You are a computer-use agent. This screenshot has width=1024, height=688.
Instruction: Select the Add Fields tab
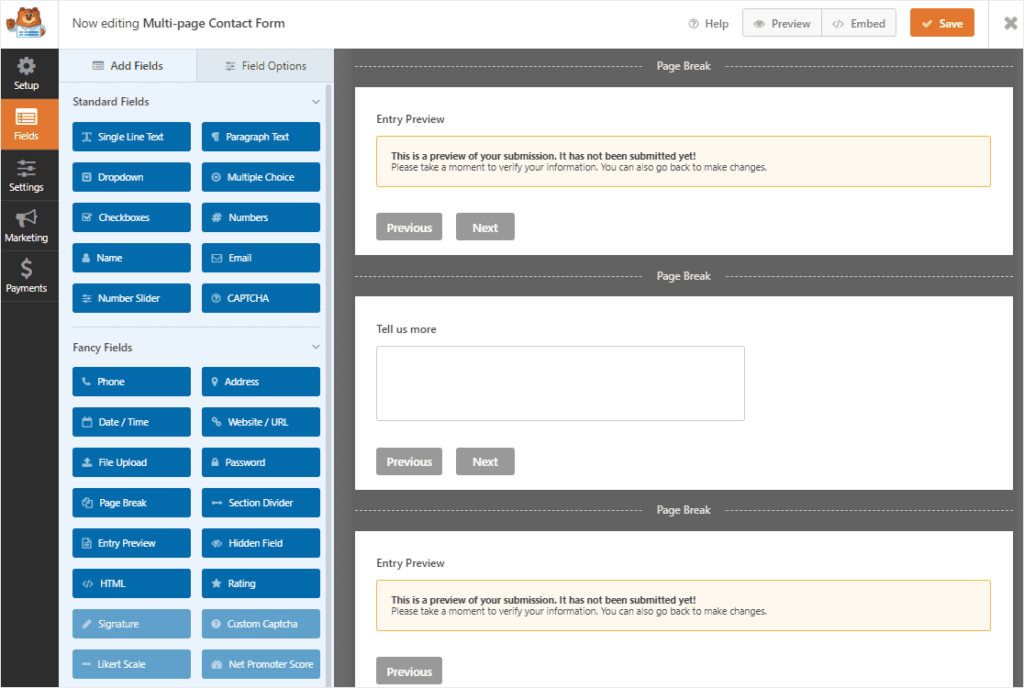(x=128, y=64)
